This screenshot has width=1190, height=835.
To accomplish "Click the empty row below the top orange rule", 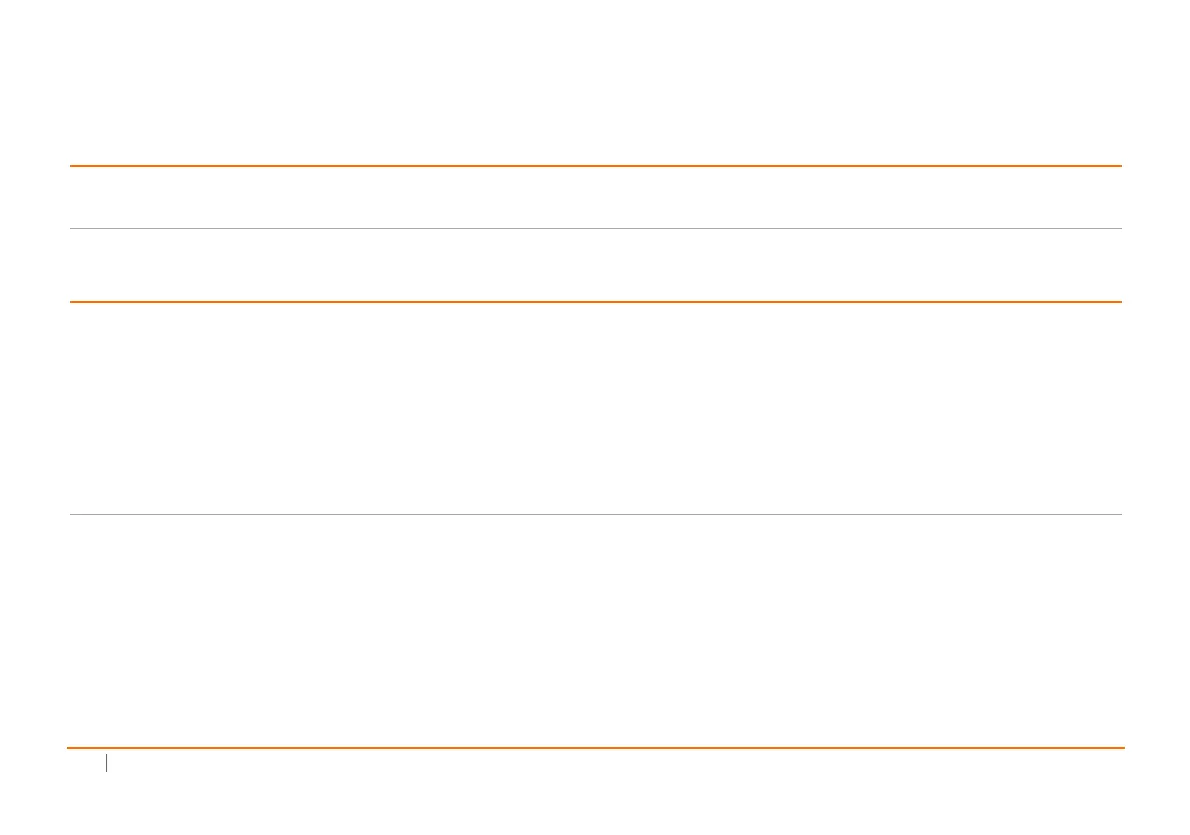I will (595, 198).
